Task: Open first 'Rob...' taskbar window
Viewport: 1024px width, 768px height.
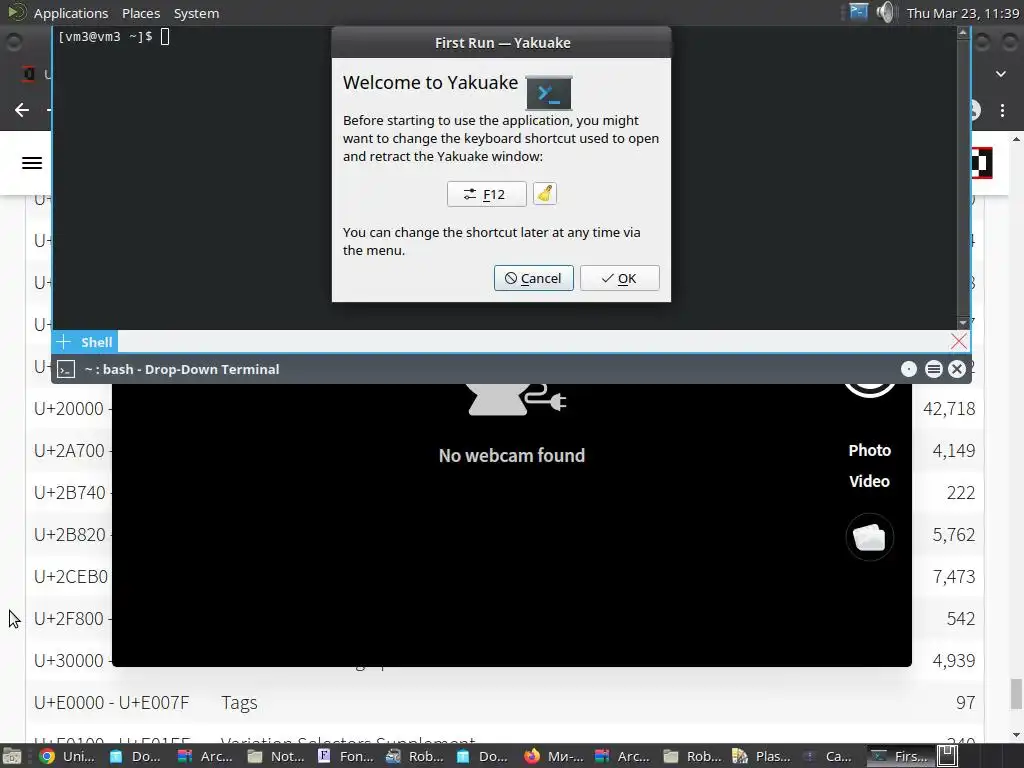Action: [x=415, y=756]
